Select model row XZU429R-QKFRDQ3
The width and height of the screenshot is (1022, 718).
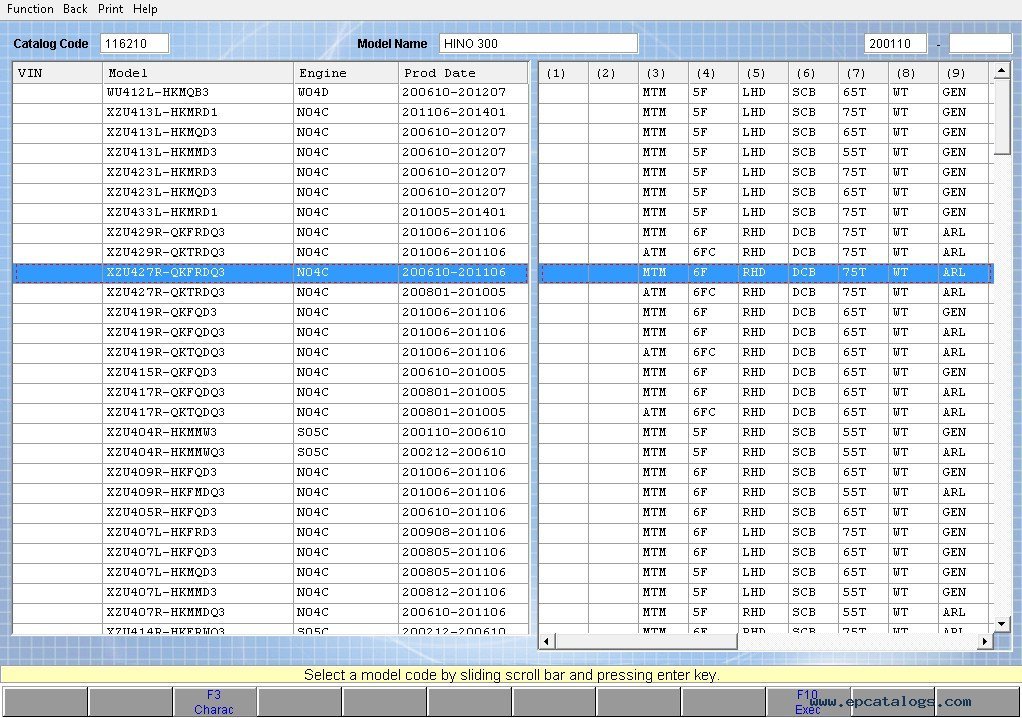tap(270, 233)
